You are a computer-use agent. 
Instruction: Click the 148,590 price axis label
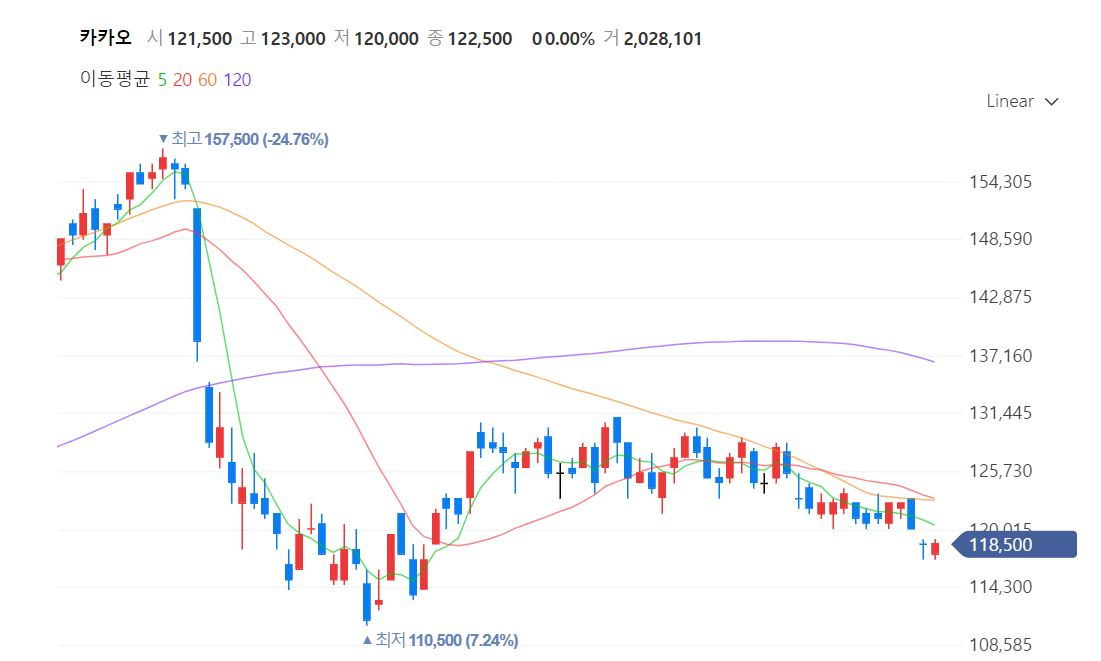pos(1001,239)
